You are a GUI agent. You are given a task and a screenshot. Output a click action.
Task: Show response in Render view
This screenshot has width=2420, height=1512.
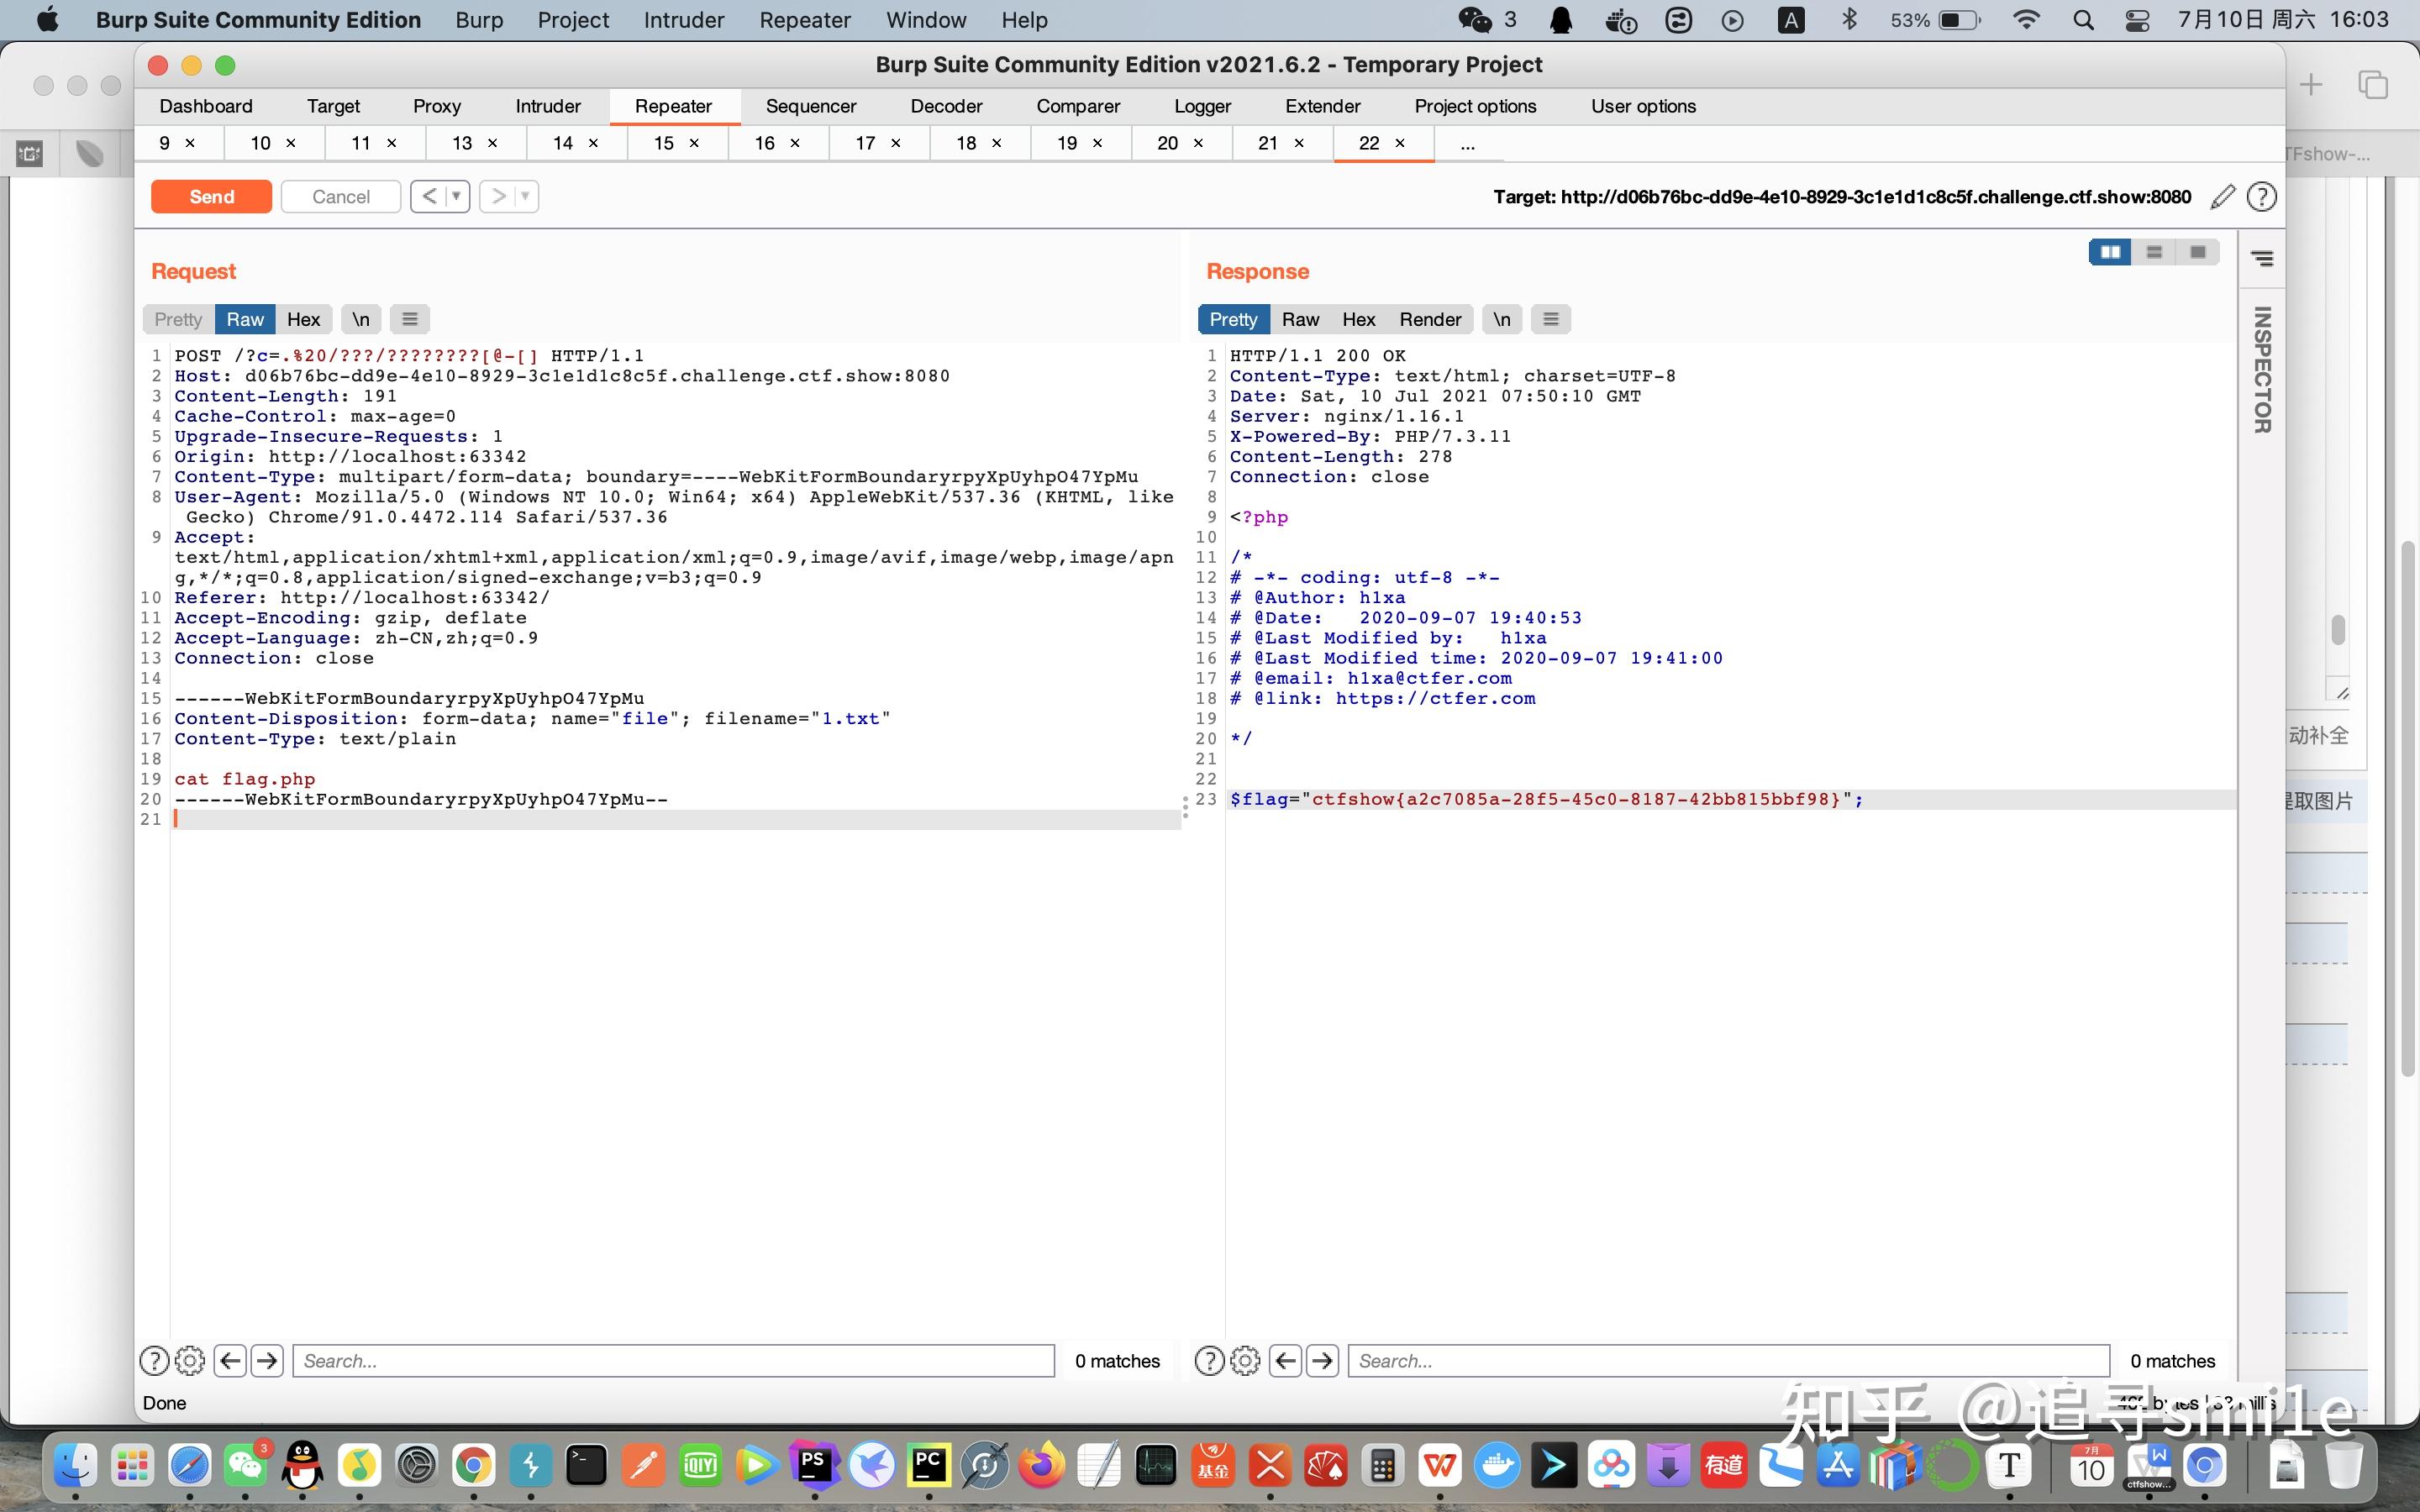coord(1429,319)
